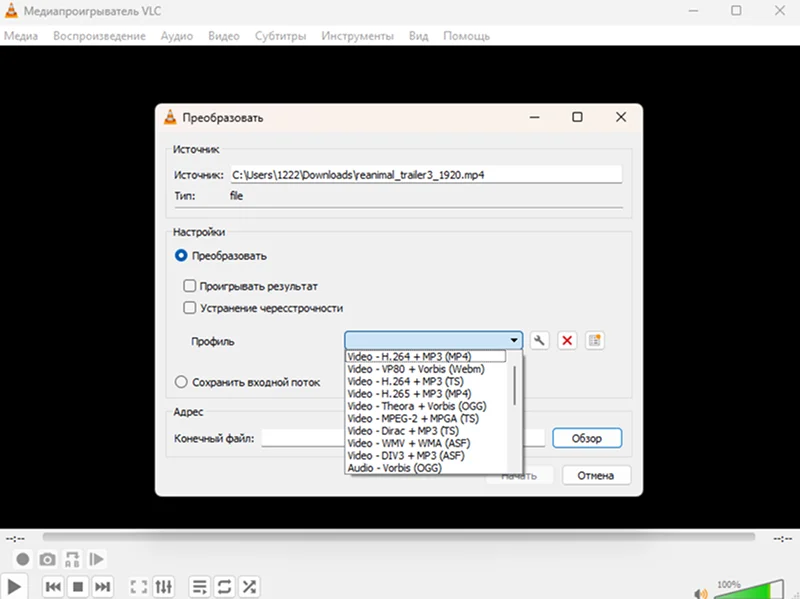Open the Медиа menu
800x599 pixels.
tap(21, 36)
